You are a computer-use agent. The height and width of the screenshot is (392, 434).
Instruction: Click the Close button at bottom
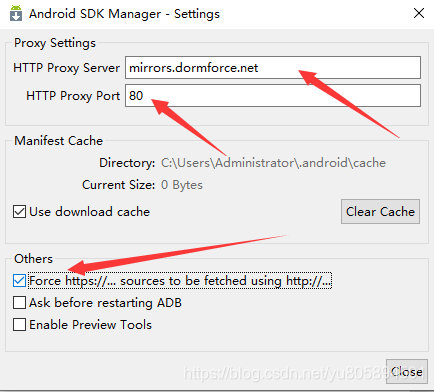[407, 371]
